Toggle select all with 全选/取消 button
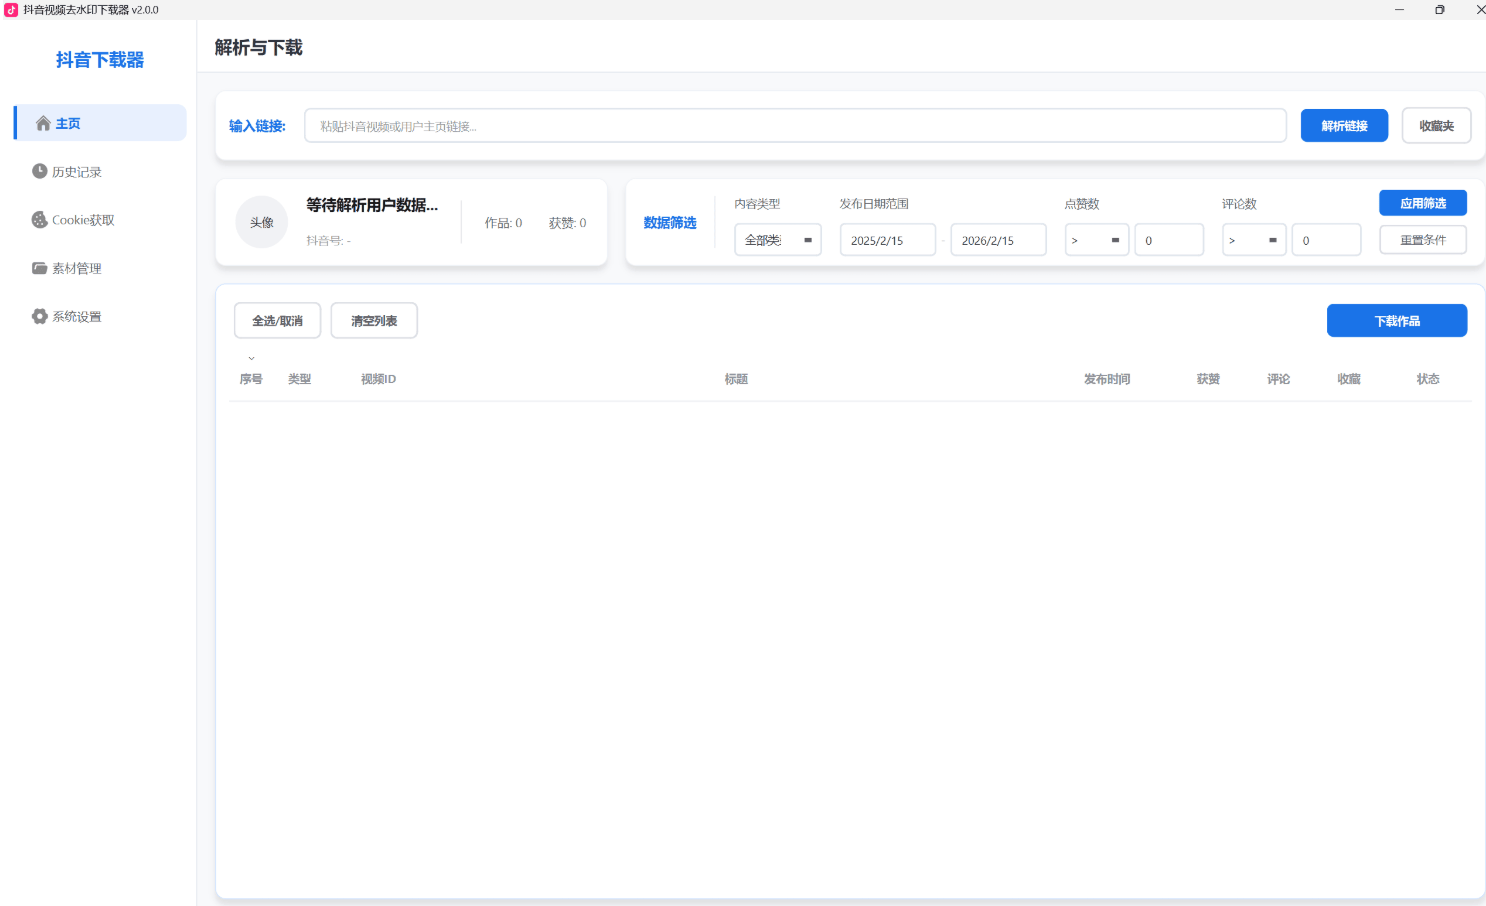Image resolution: width=1486 pixels, height=906 pixels. (277, 320)
